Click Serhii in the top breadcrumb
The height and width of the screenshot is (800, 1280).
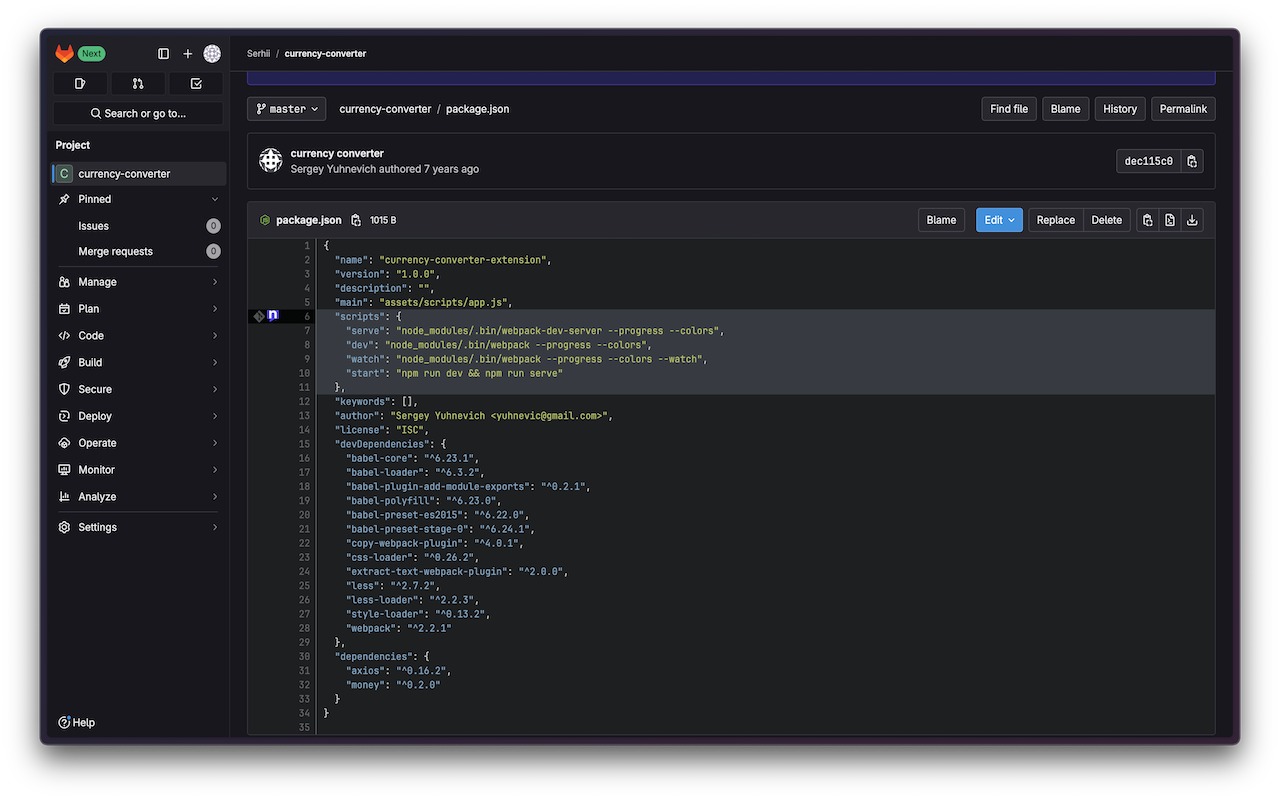pos(259,54)
